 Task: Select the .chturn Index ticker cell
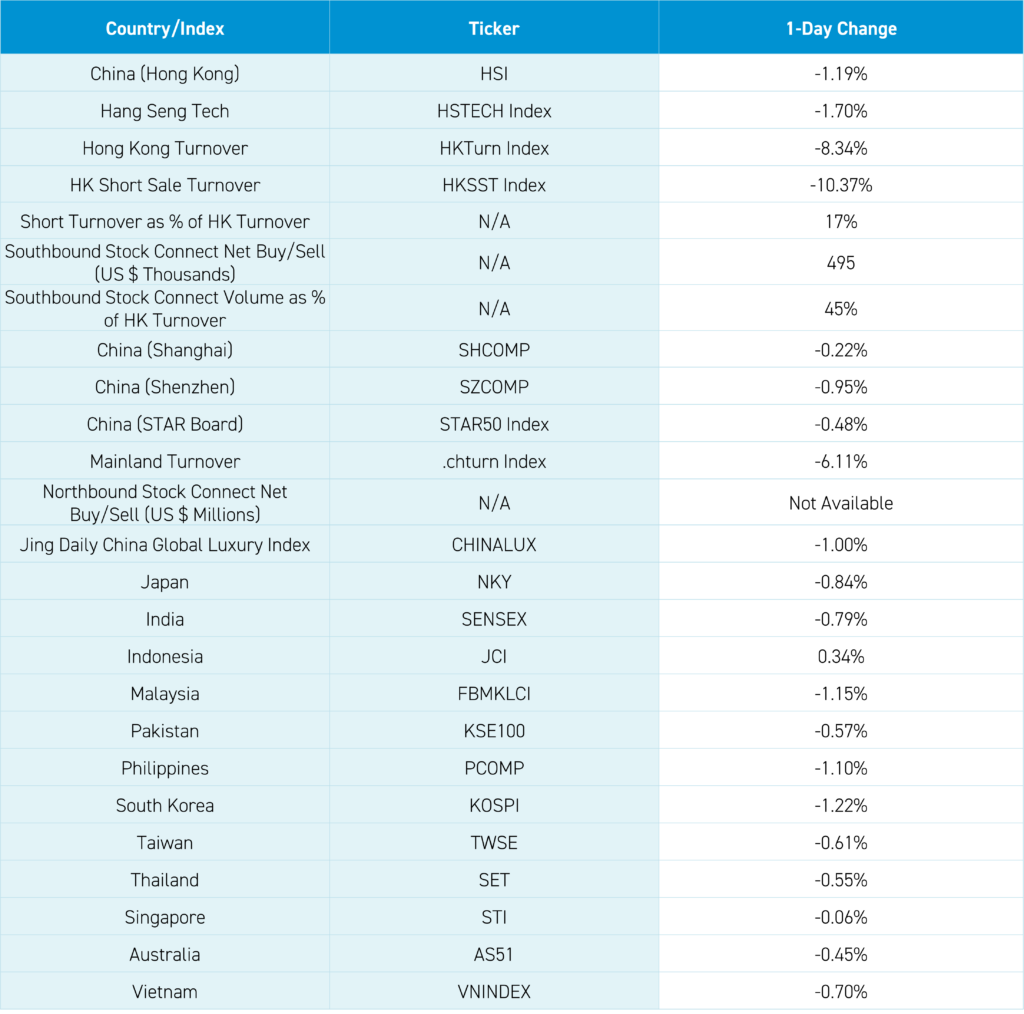point(494,461)
